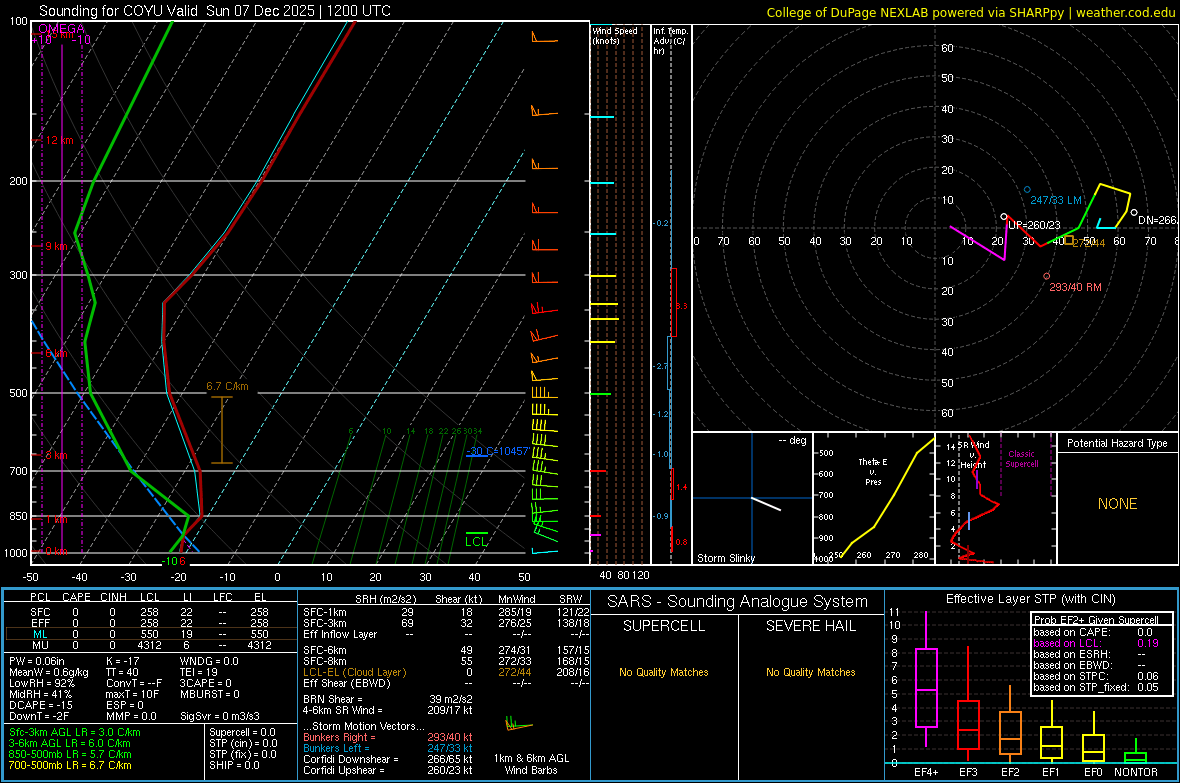Click the LowRH = 92% value

tap(41, 684)
